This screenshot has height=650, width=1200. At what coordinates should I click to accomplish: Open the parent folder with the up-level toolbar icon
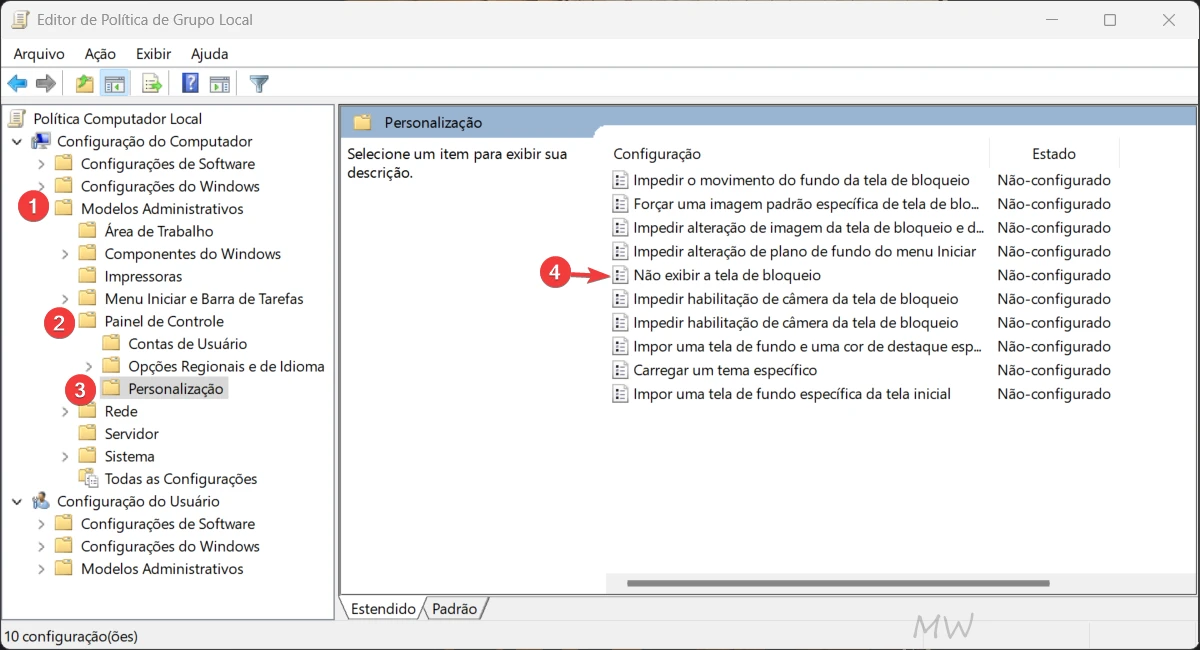(84, 83)
